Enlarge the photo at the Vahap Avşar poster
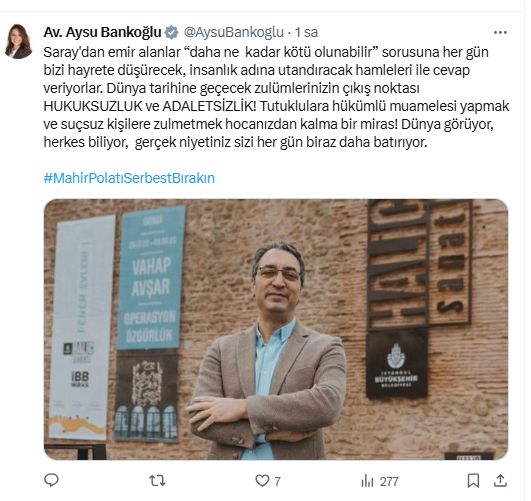 pyautogui.click(x=150, y=278)
